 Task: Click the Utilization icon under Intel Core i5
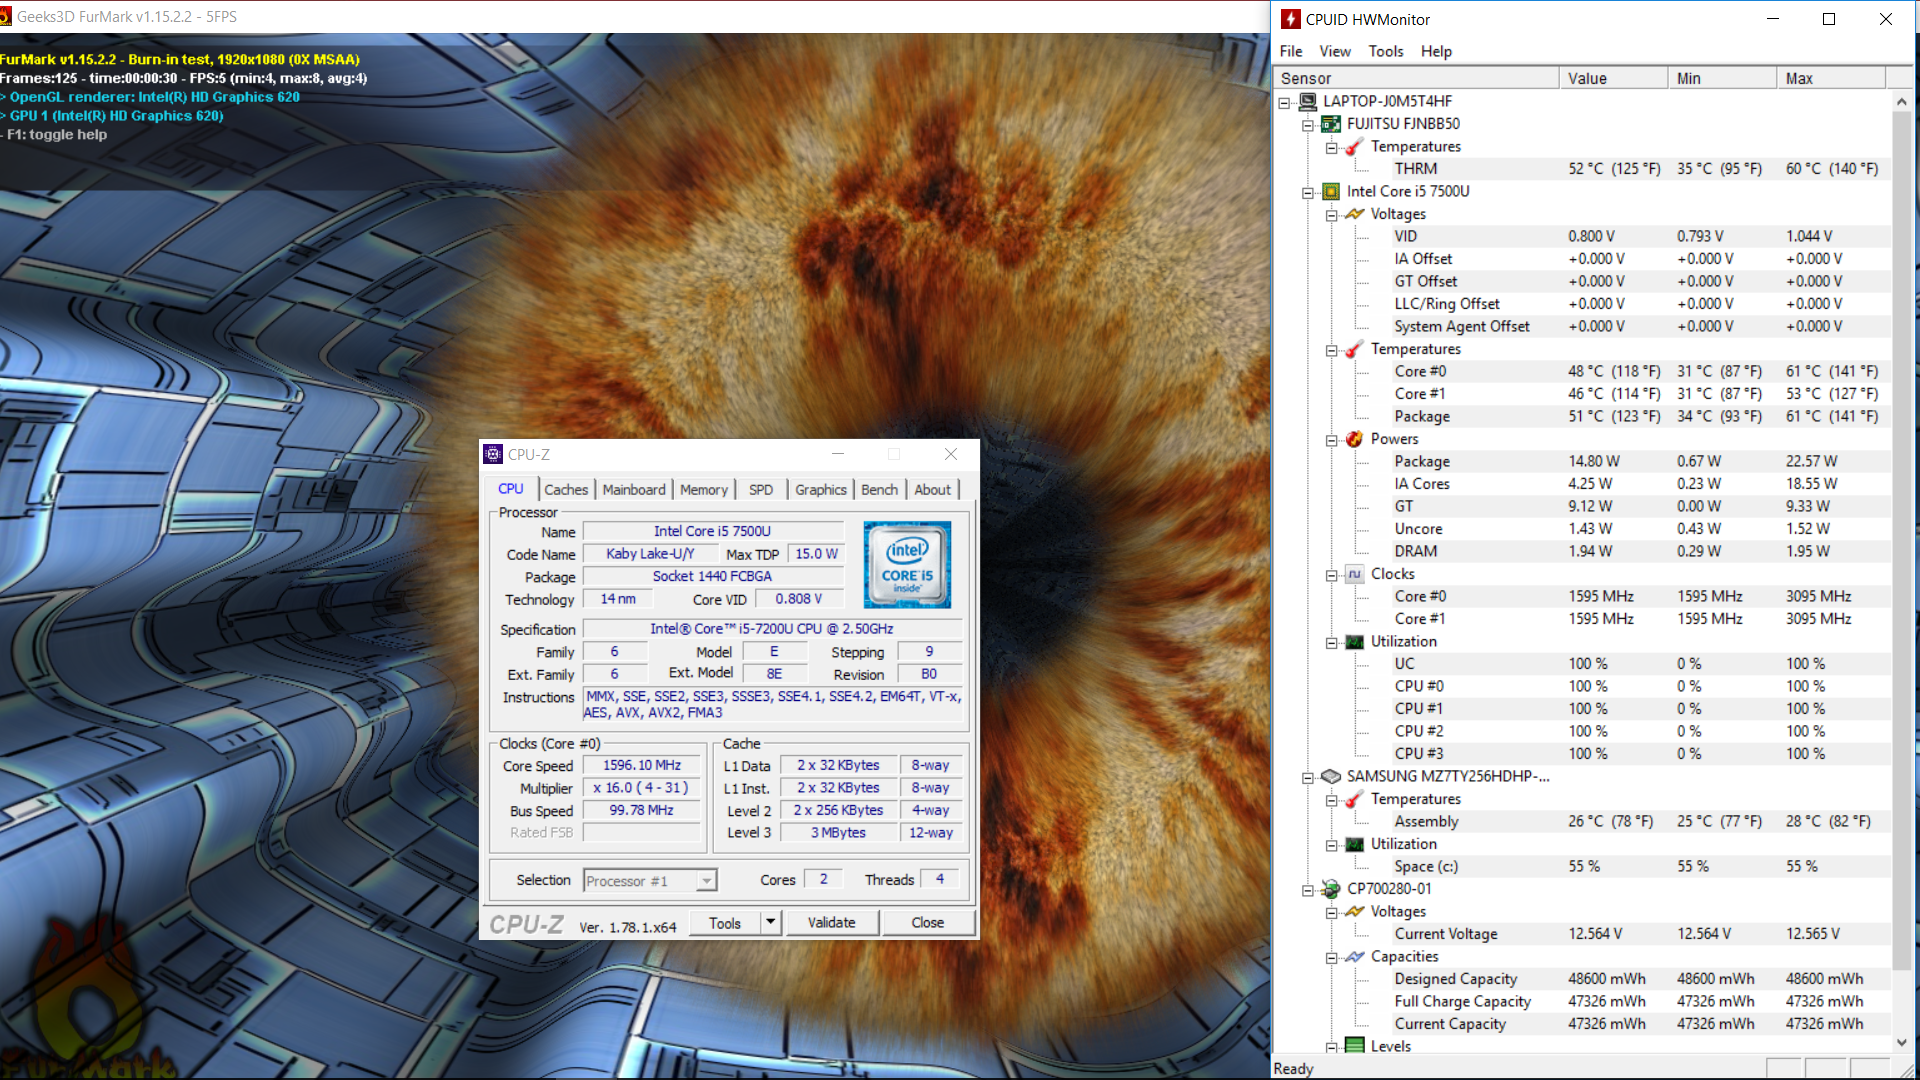pyautogui.click(x=1355, y=642)
